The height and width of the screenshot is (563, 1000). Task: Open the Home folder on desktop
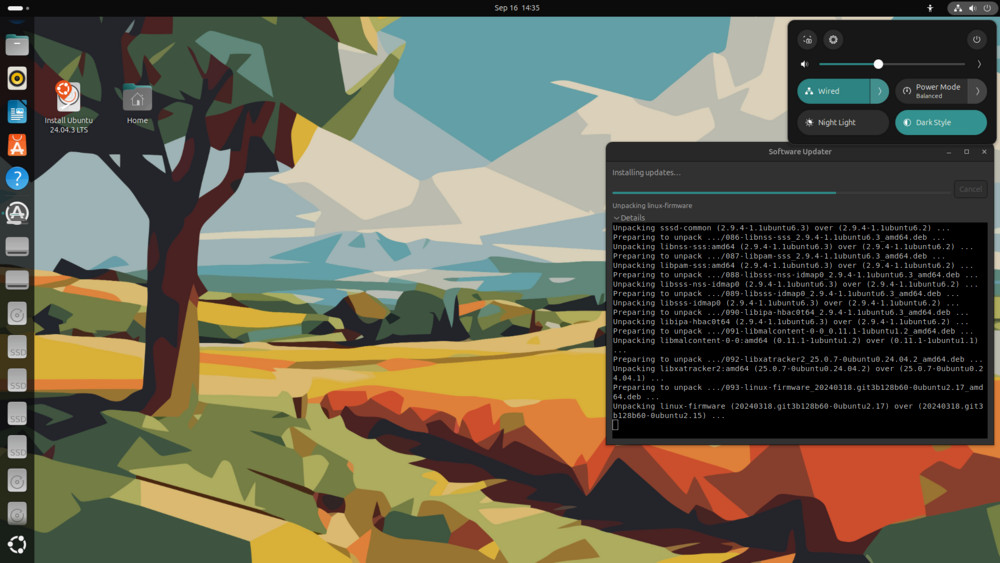pos(137,100)
